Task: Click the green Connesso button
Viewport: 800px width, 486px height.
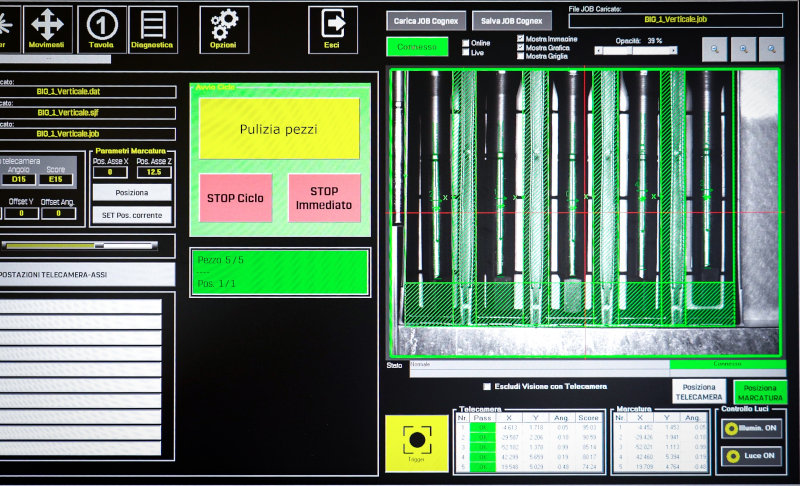Action: coord(417,46)
